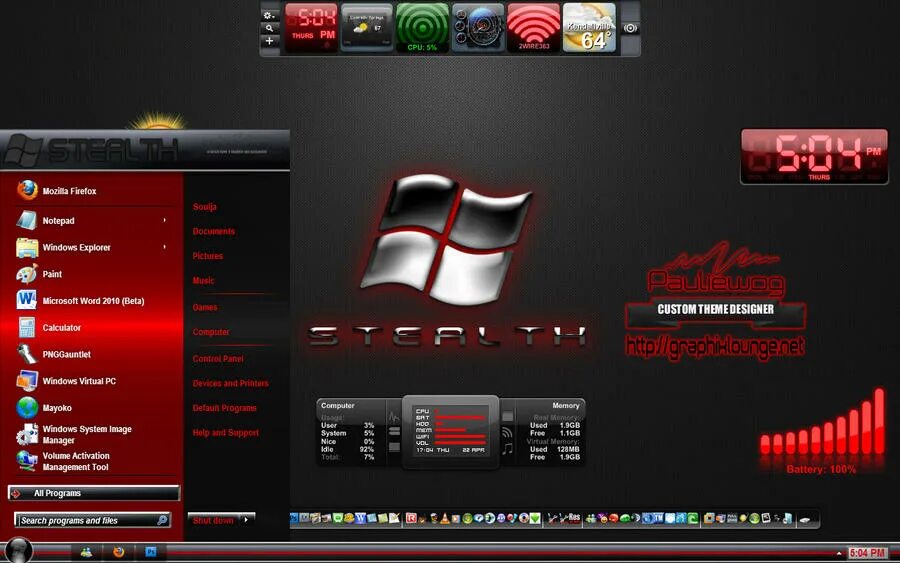Click the battery 100% bar meter
This screenshot has width=900, height=563.
tap(822, 423)
